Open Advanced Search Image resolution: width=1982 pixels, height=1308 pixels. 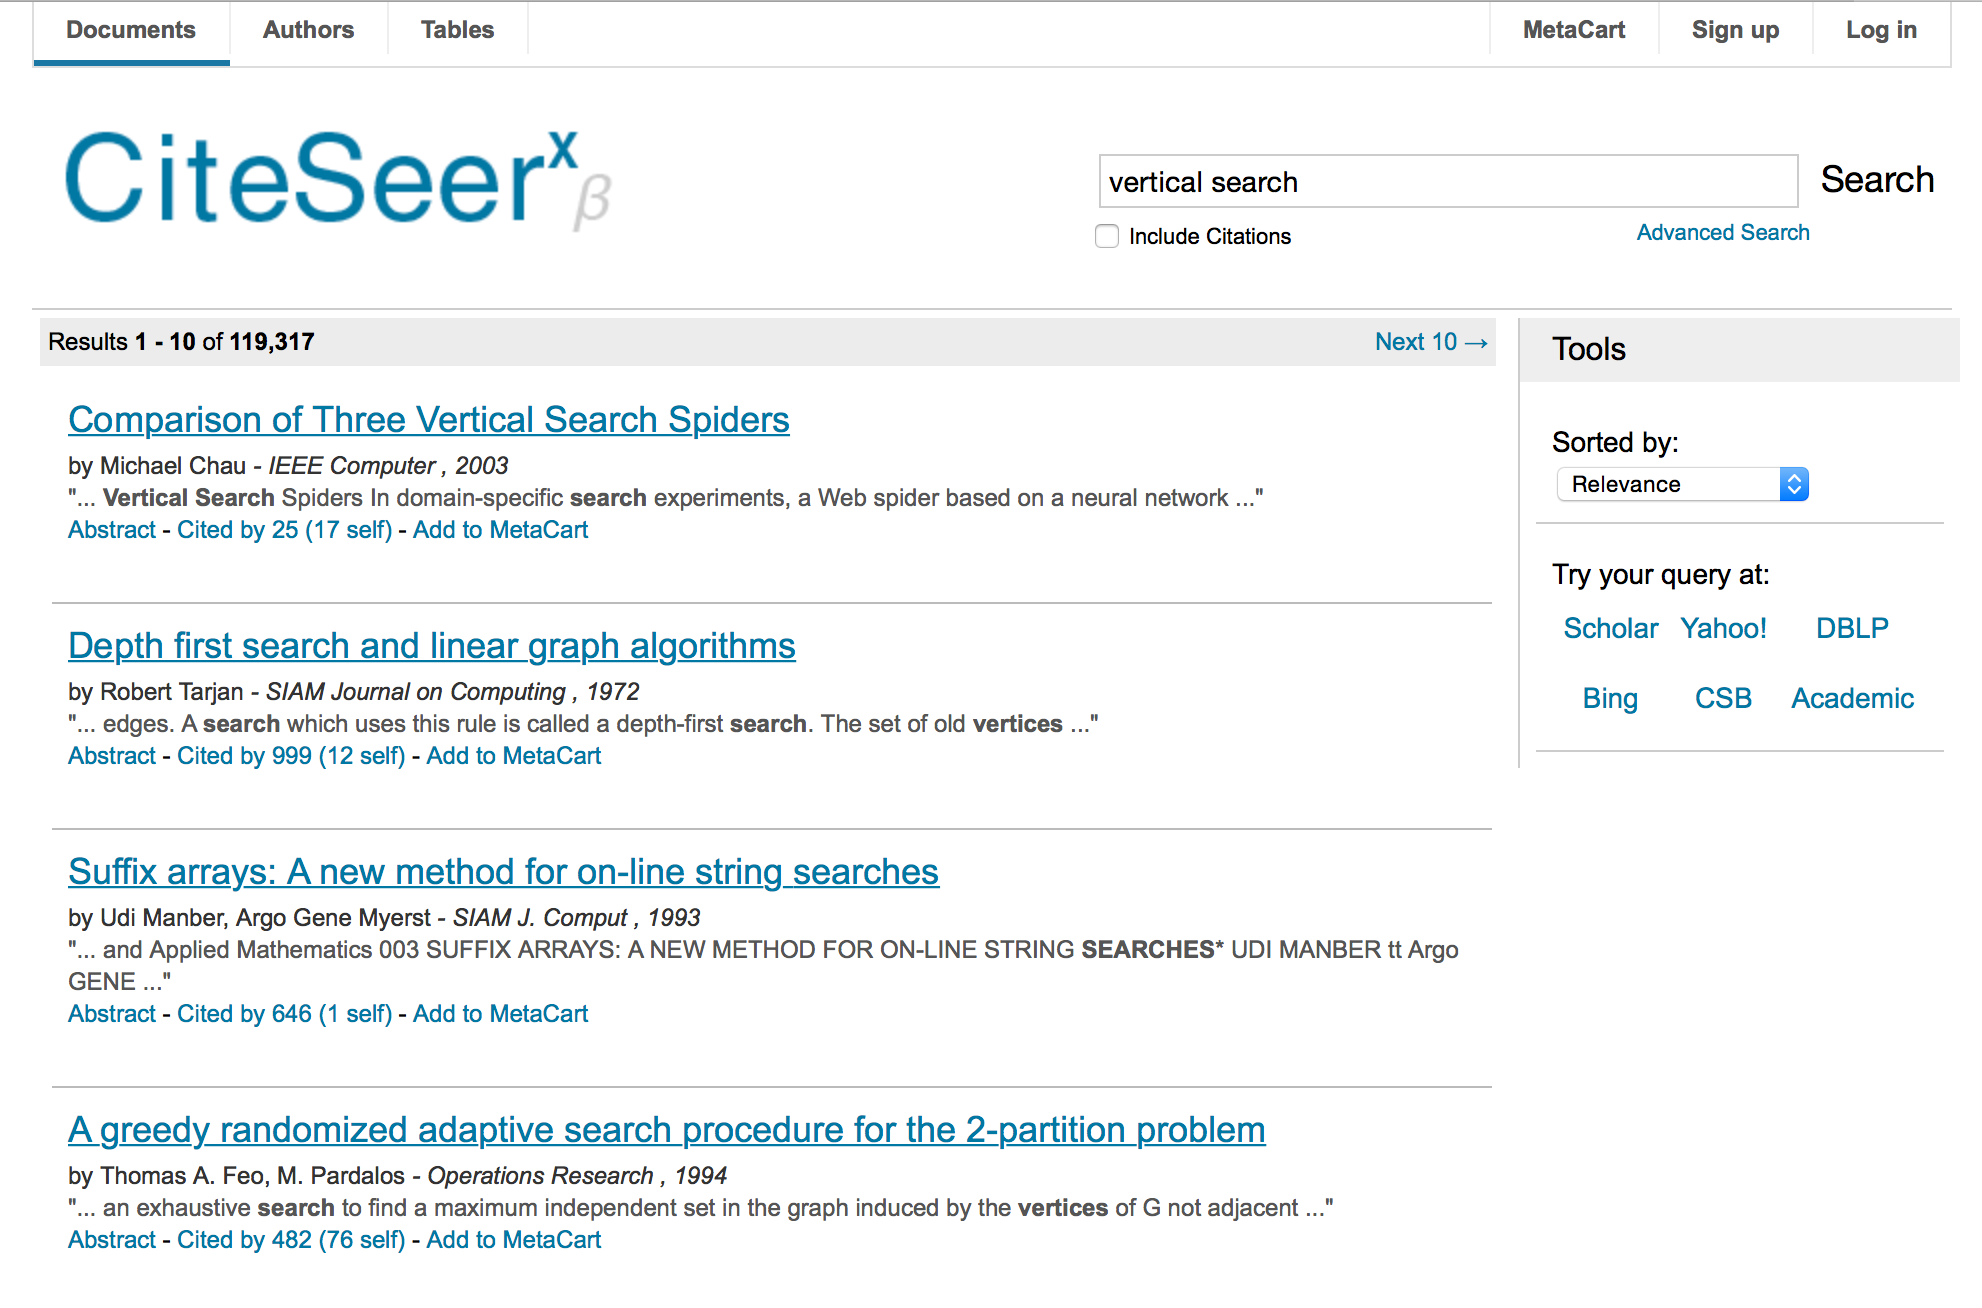tap(1722, 233)
